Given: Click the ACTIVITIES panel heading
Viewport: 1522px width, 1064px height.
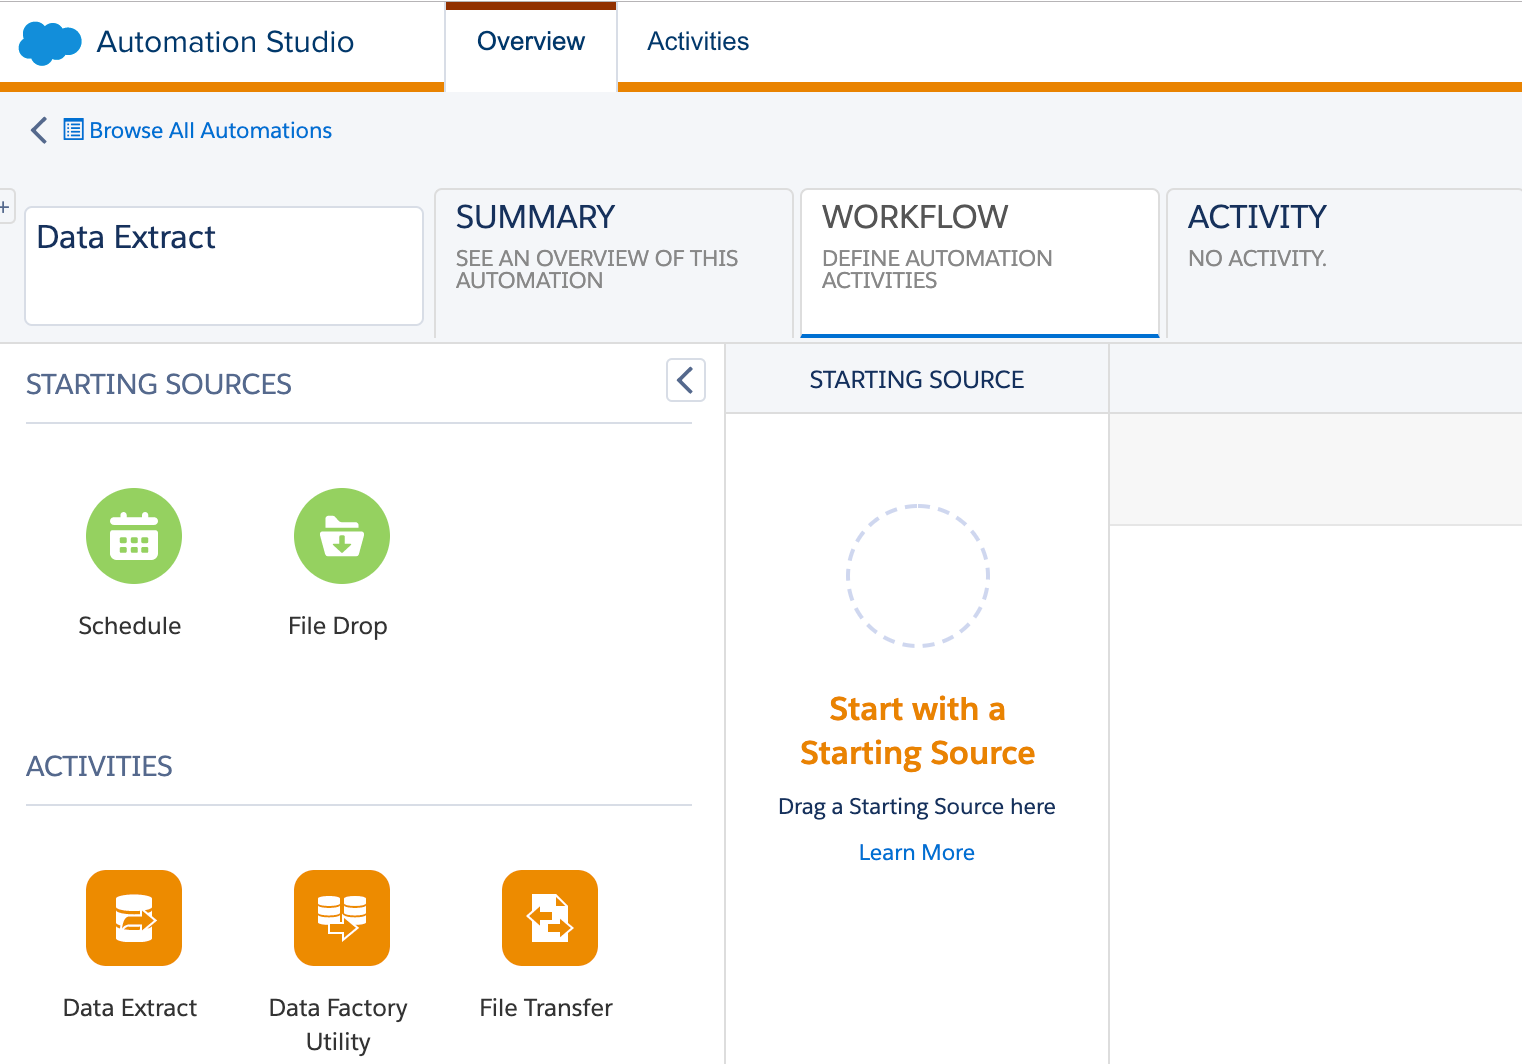Looking at the screenshot, I should pyautogui.click(x=99, y=766).
